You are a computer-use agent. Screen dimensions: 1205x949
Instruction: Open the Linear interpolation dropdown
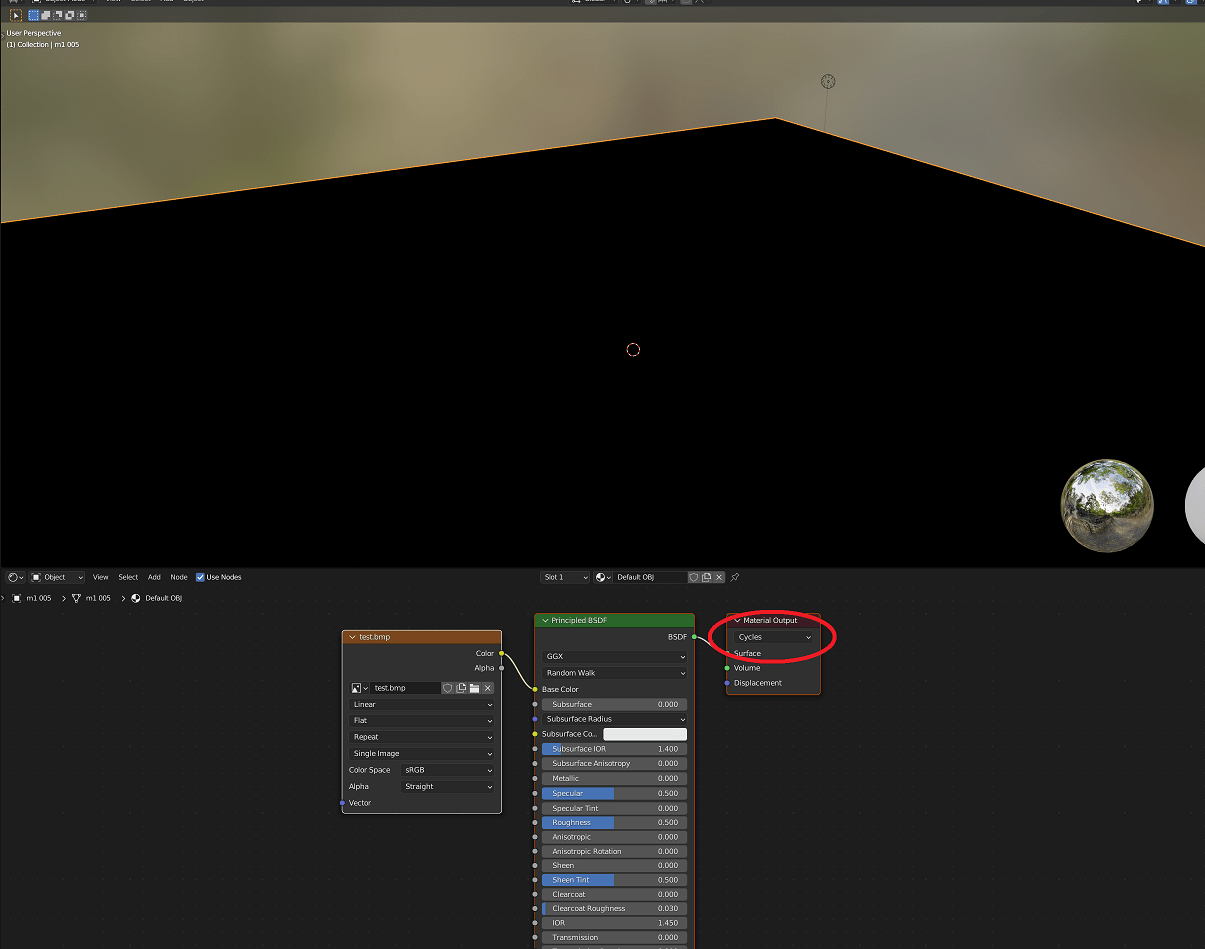tap(422, 705)
